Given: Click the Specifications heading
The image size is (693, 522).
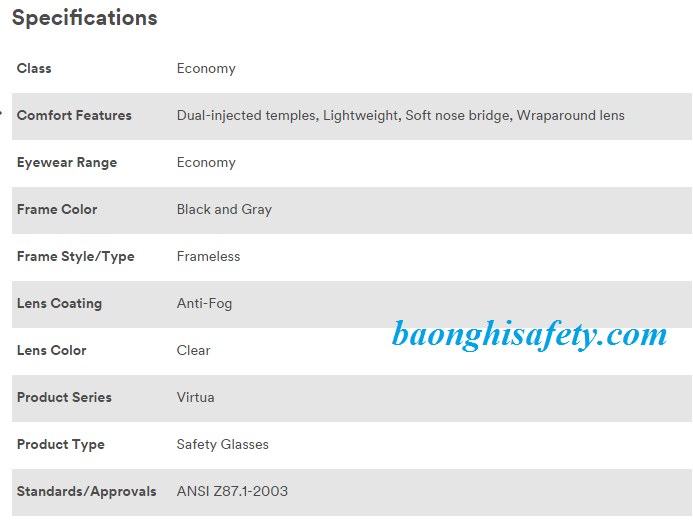Looking at the screenshot, I should (x=85, y=18).
